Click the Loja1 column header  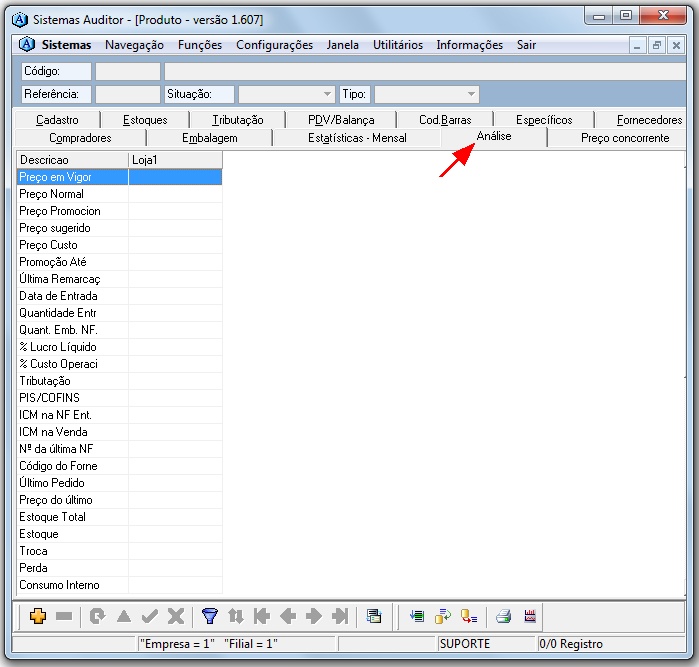coord(175,160)
